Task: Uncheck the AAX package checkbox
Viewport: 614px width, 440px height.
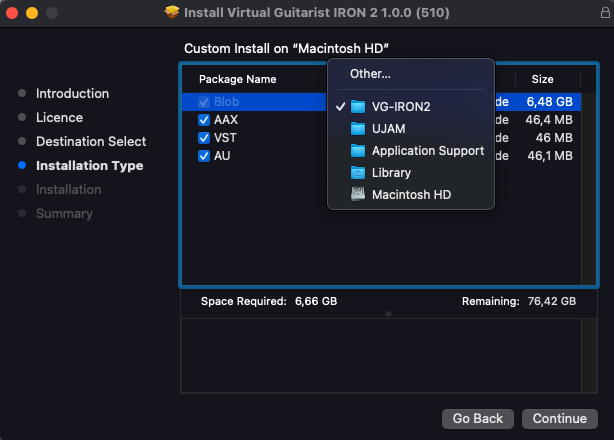Action: [x=204, y=120]
